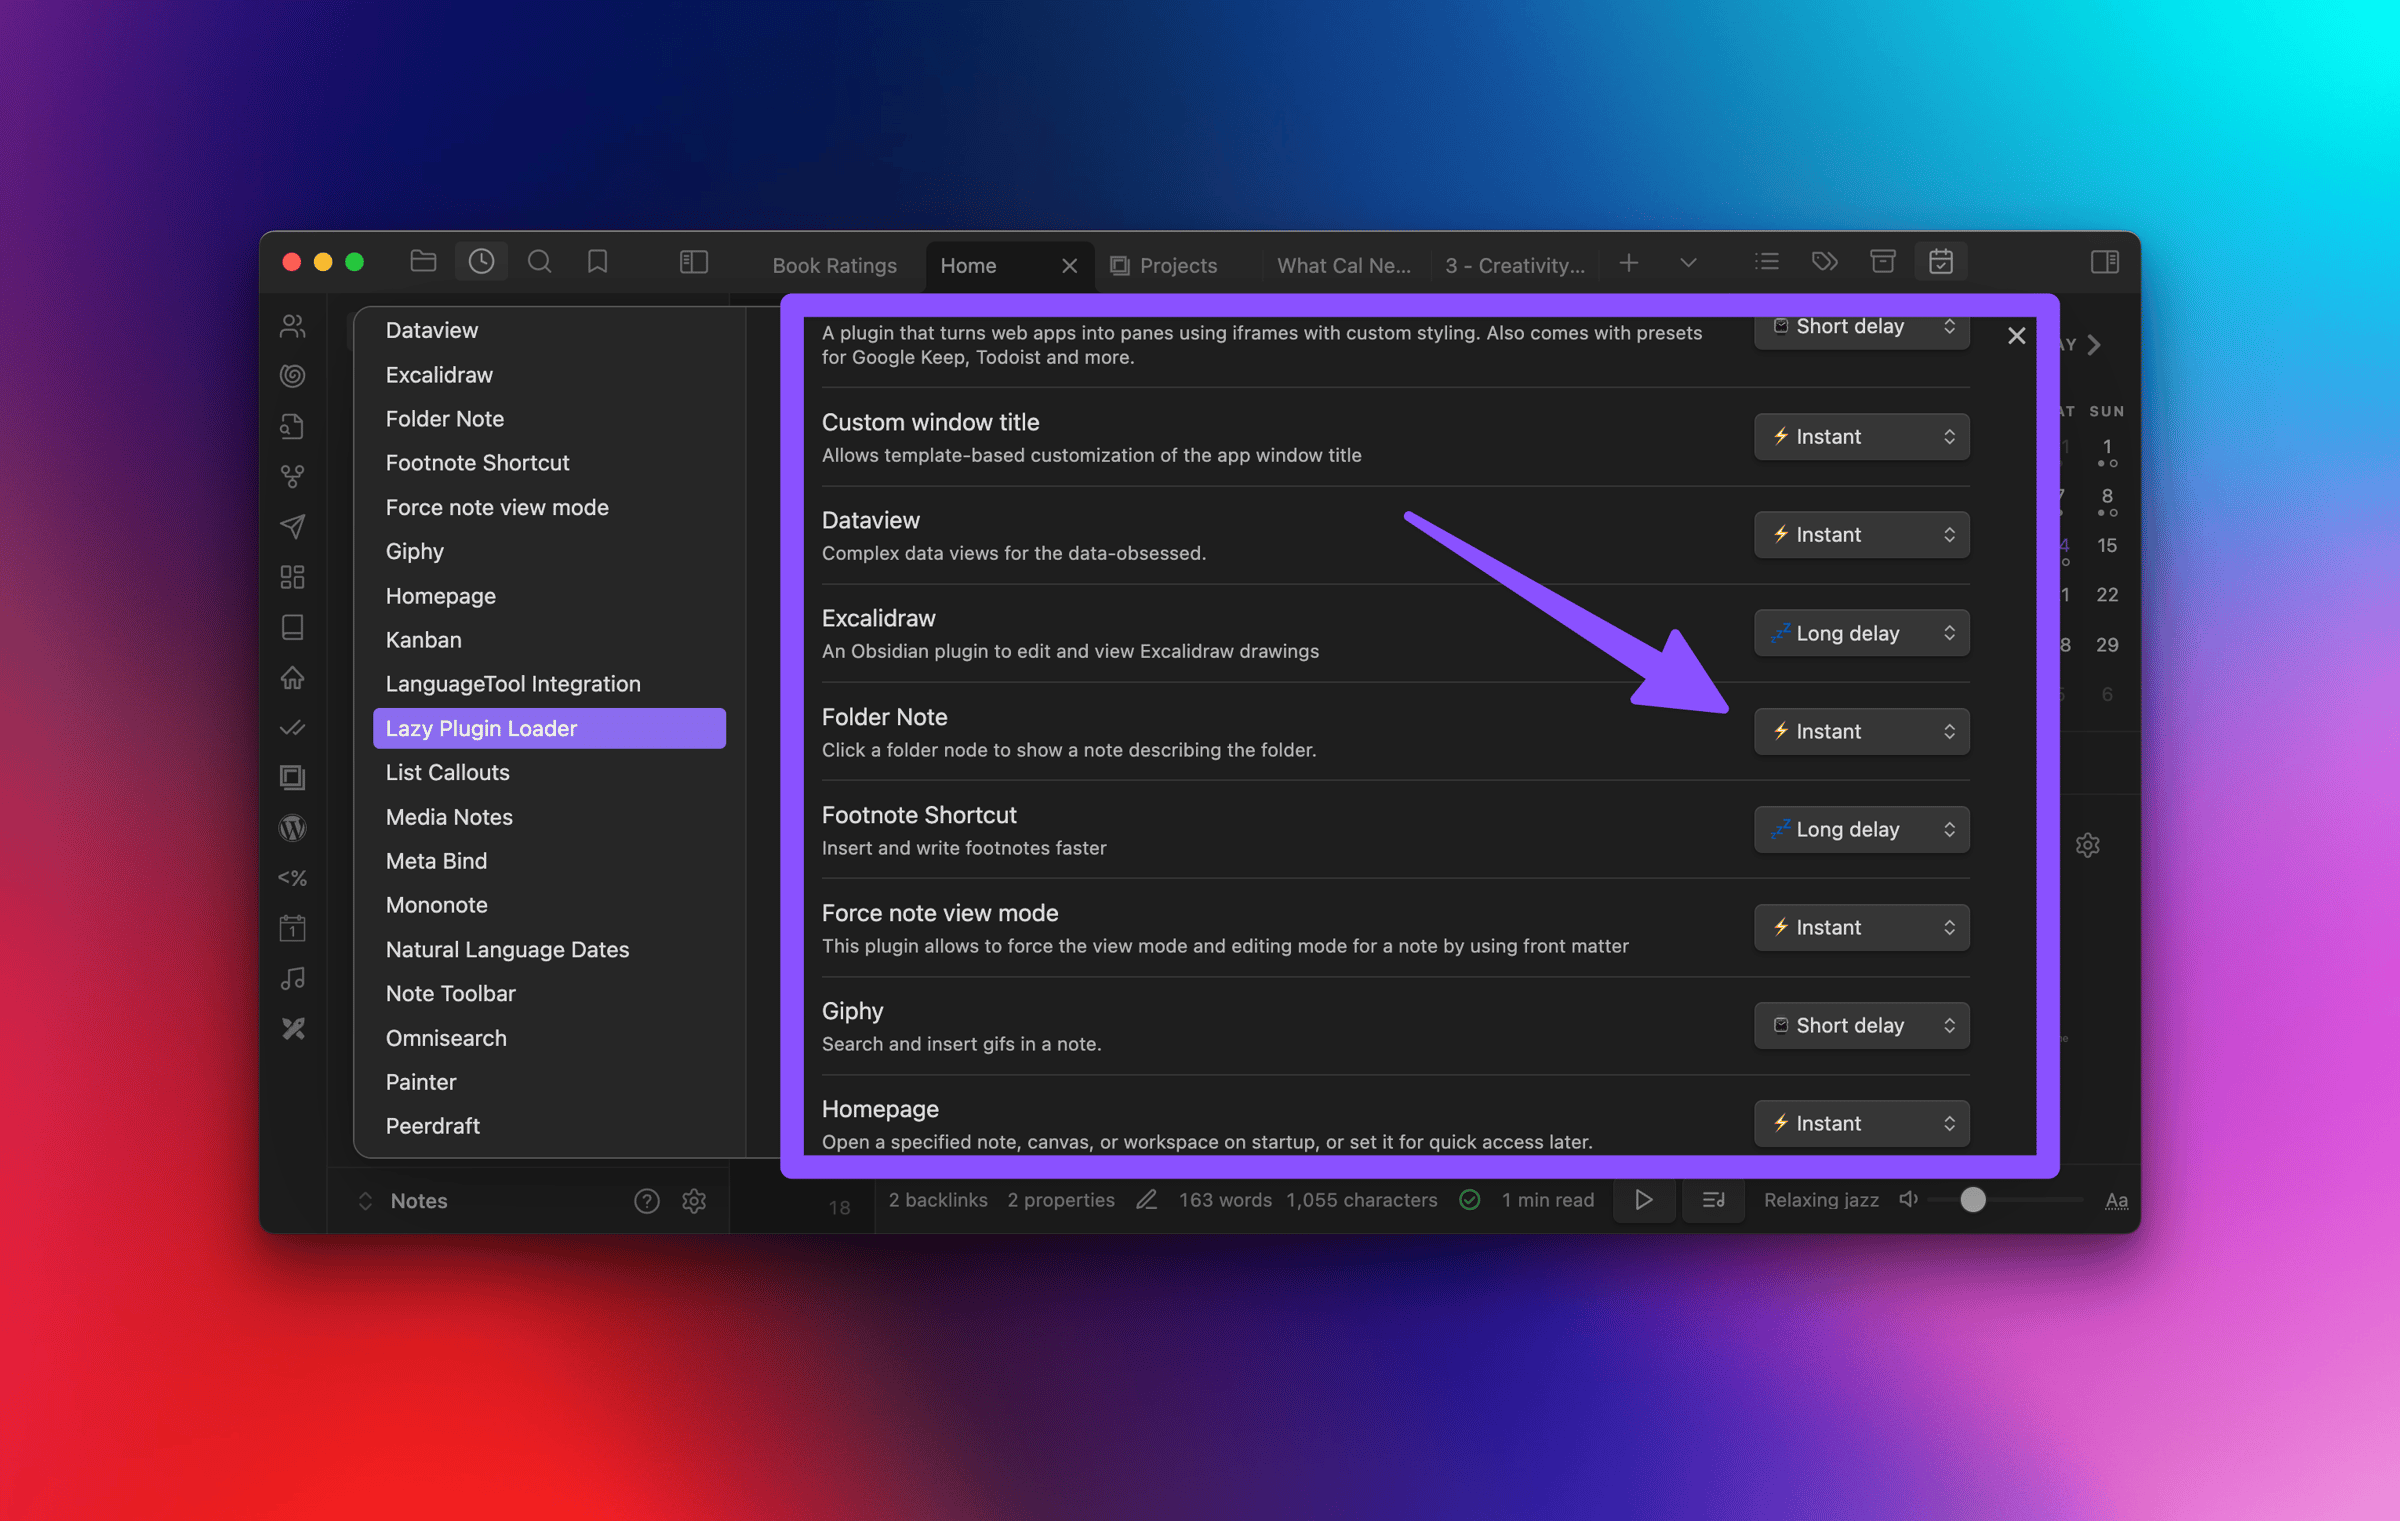Select day 22 in the calendar
2400x1521 pixels.
pos(2106,595)
